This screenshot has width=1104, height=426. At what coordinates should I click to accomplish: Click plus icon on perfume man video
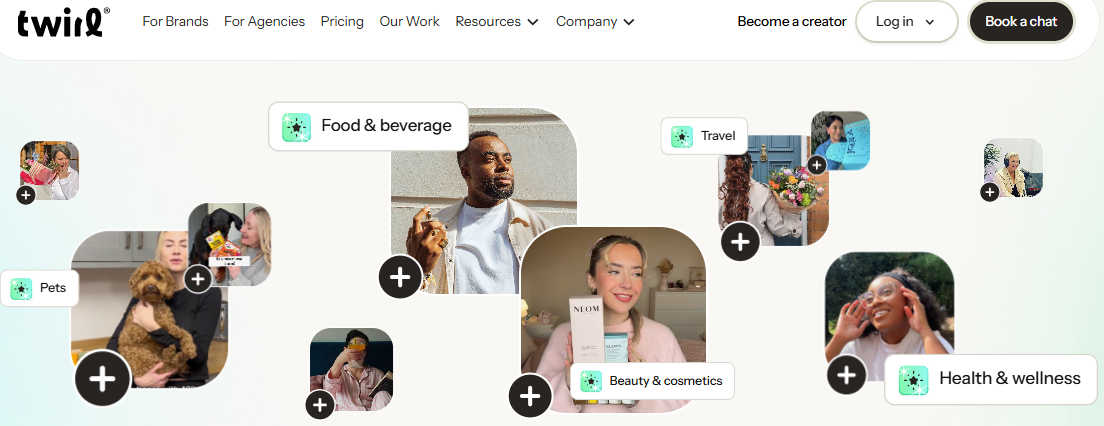point(400,277)
